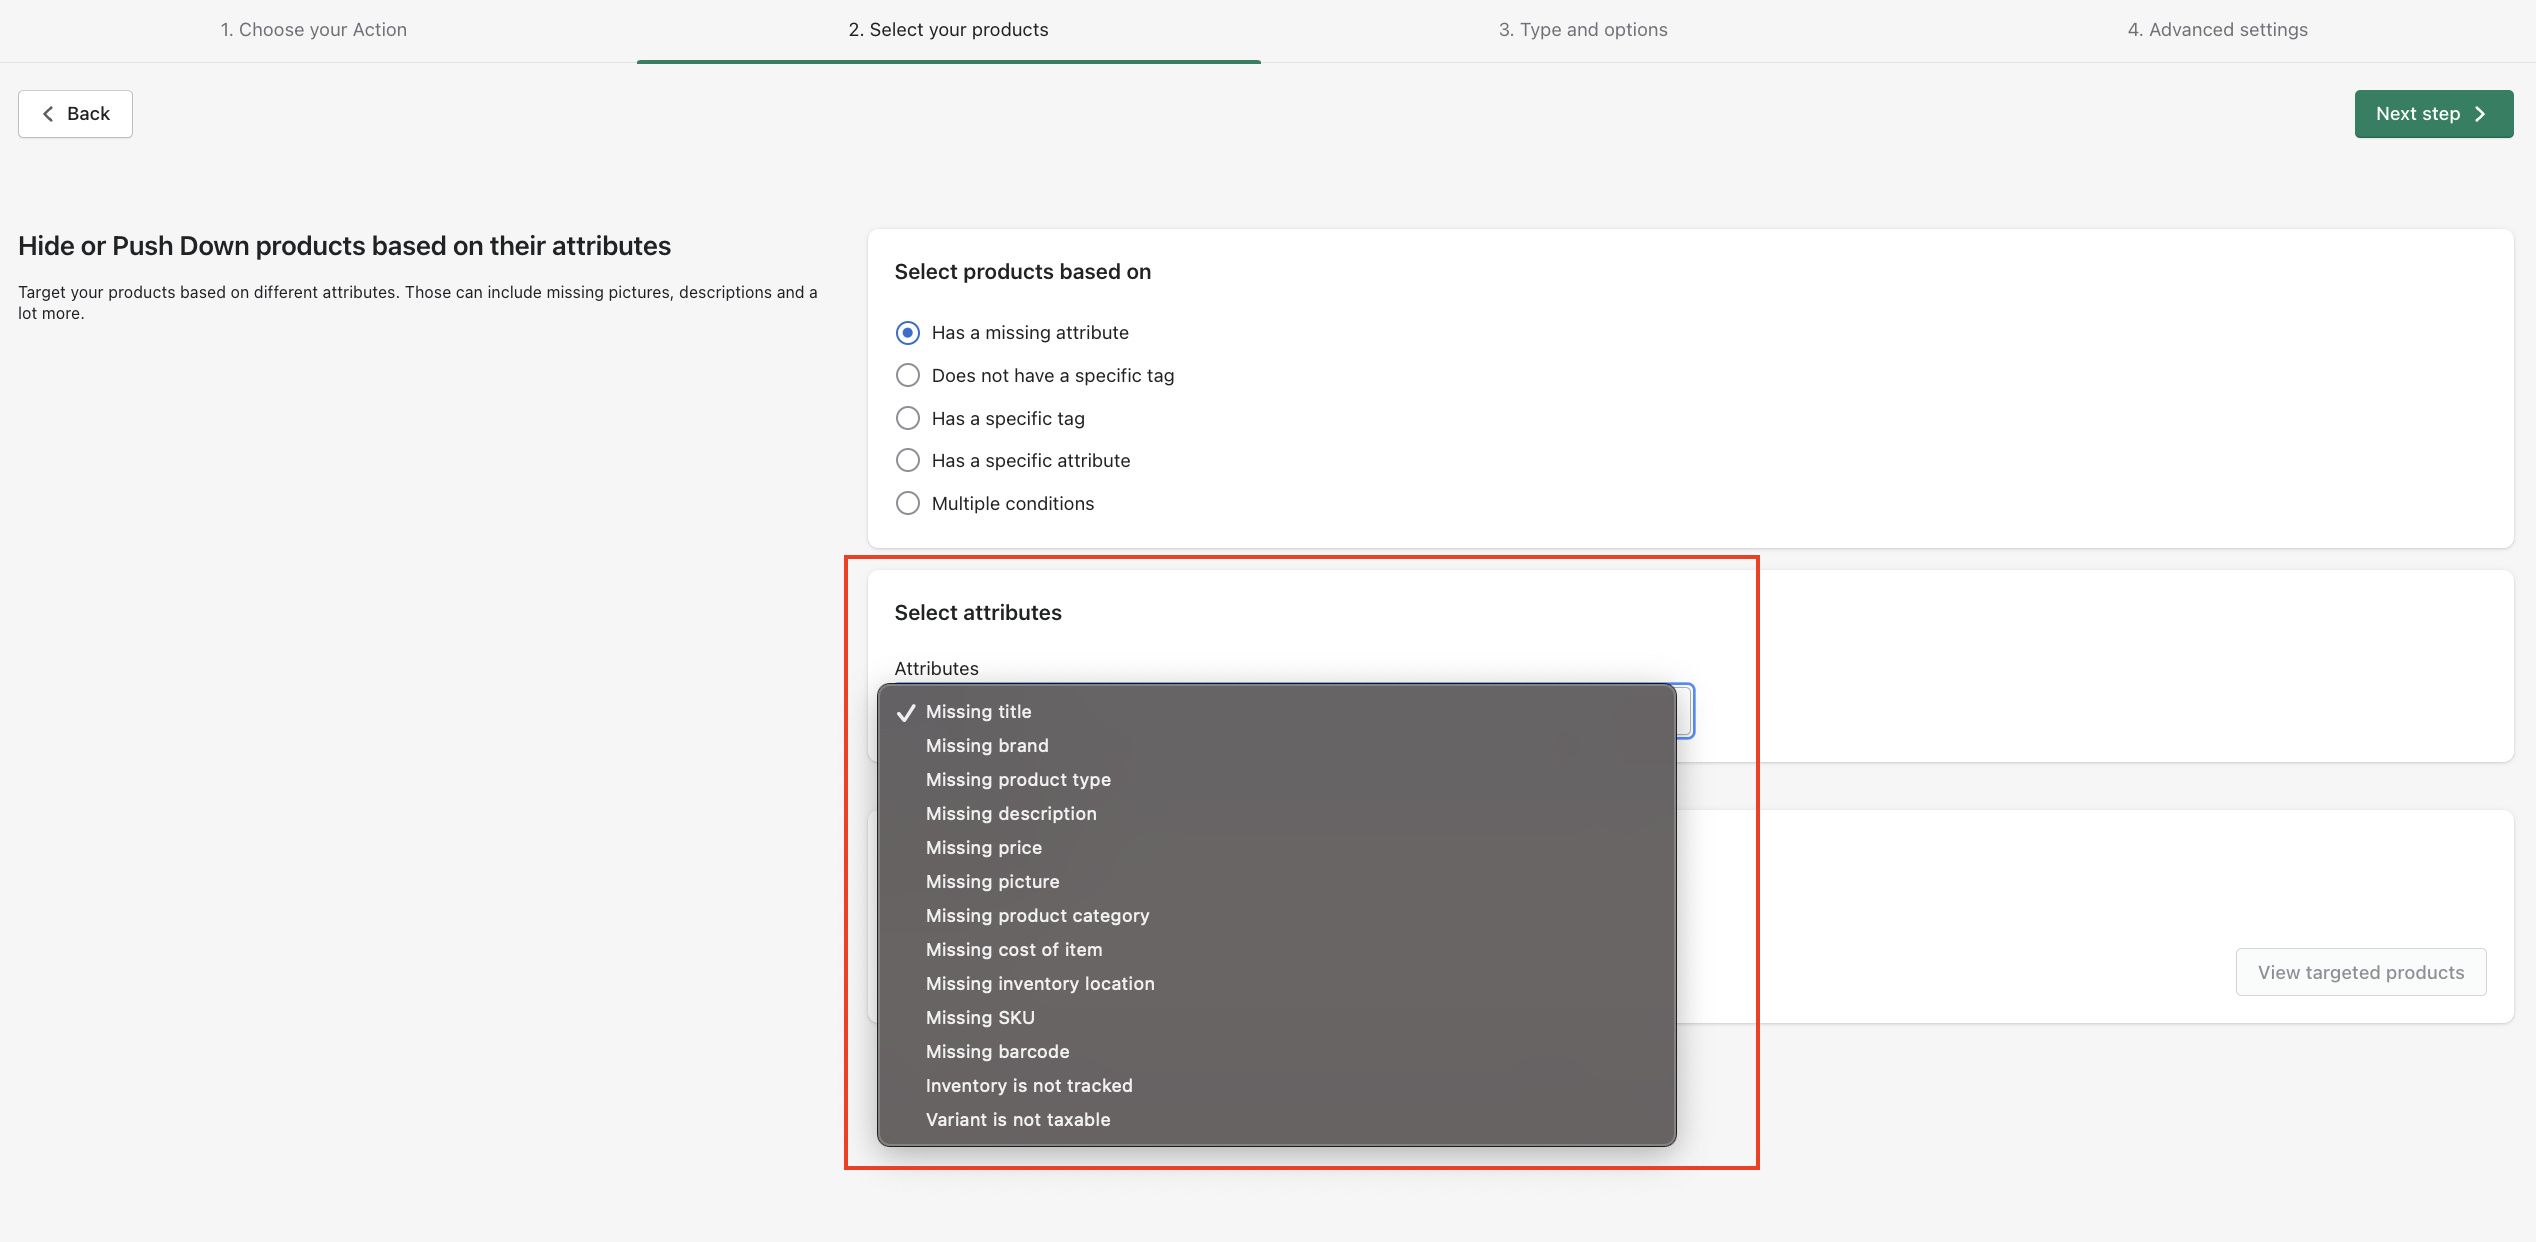Choose 'Missing title' checked dropdown option
The image size is (2536, 1242).
978,712
